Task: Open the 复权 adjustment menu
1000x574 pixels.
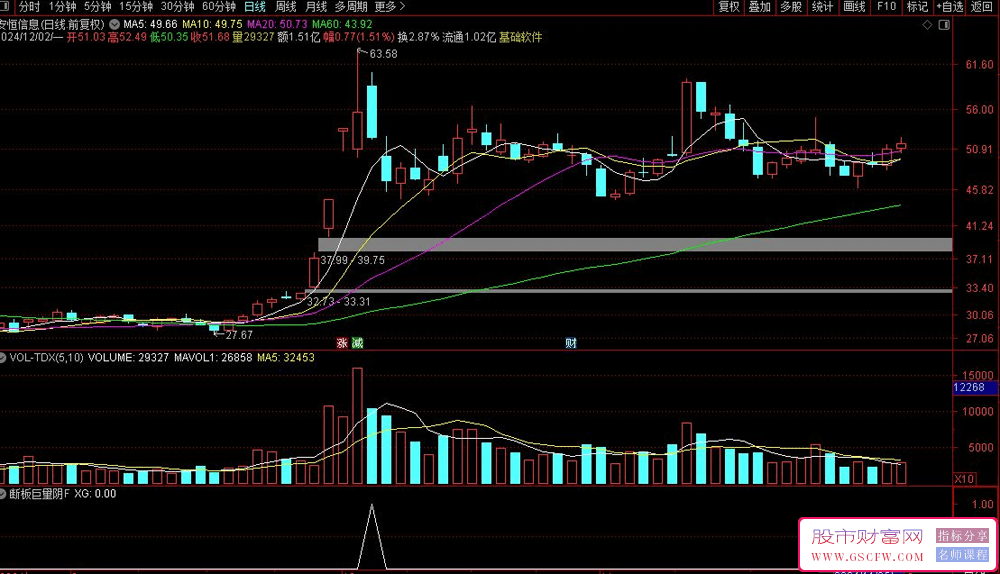Action: click(729, 6)
